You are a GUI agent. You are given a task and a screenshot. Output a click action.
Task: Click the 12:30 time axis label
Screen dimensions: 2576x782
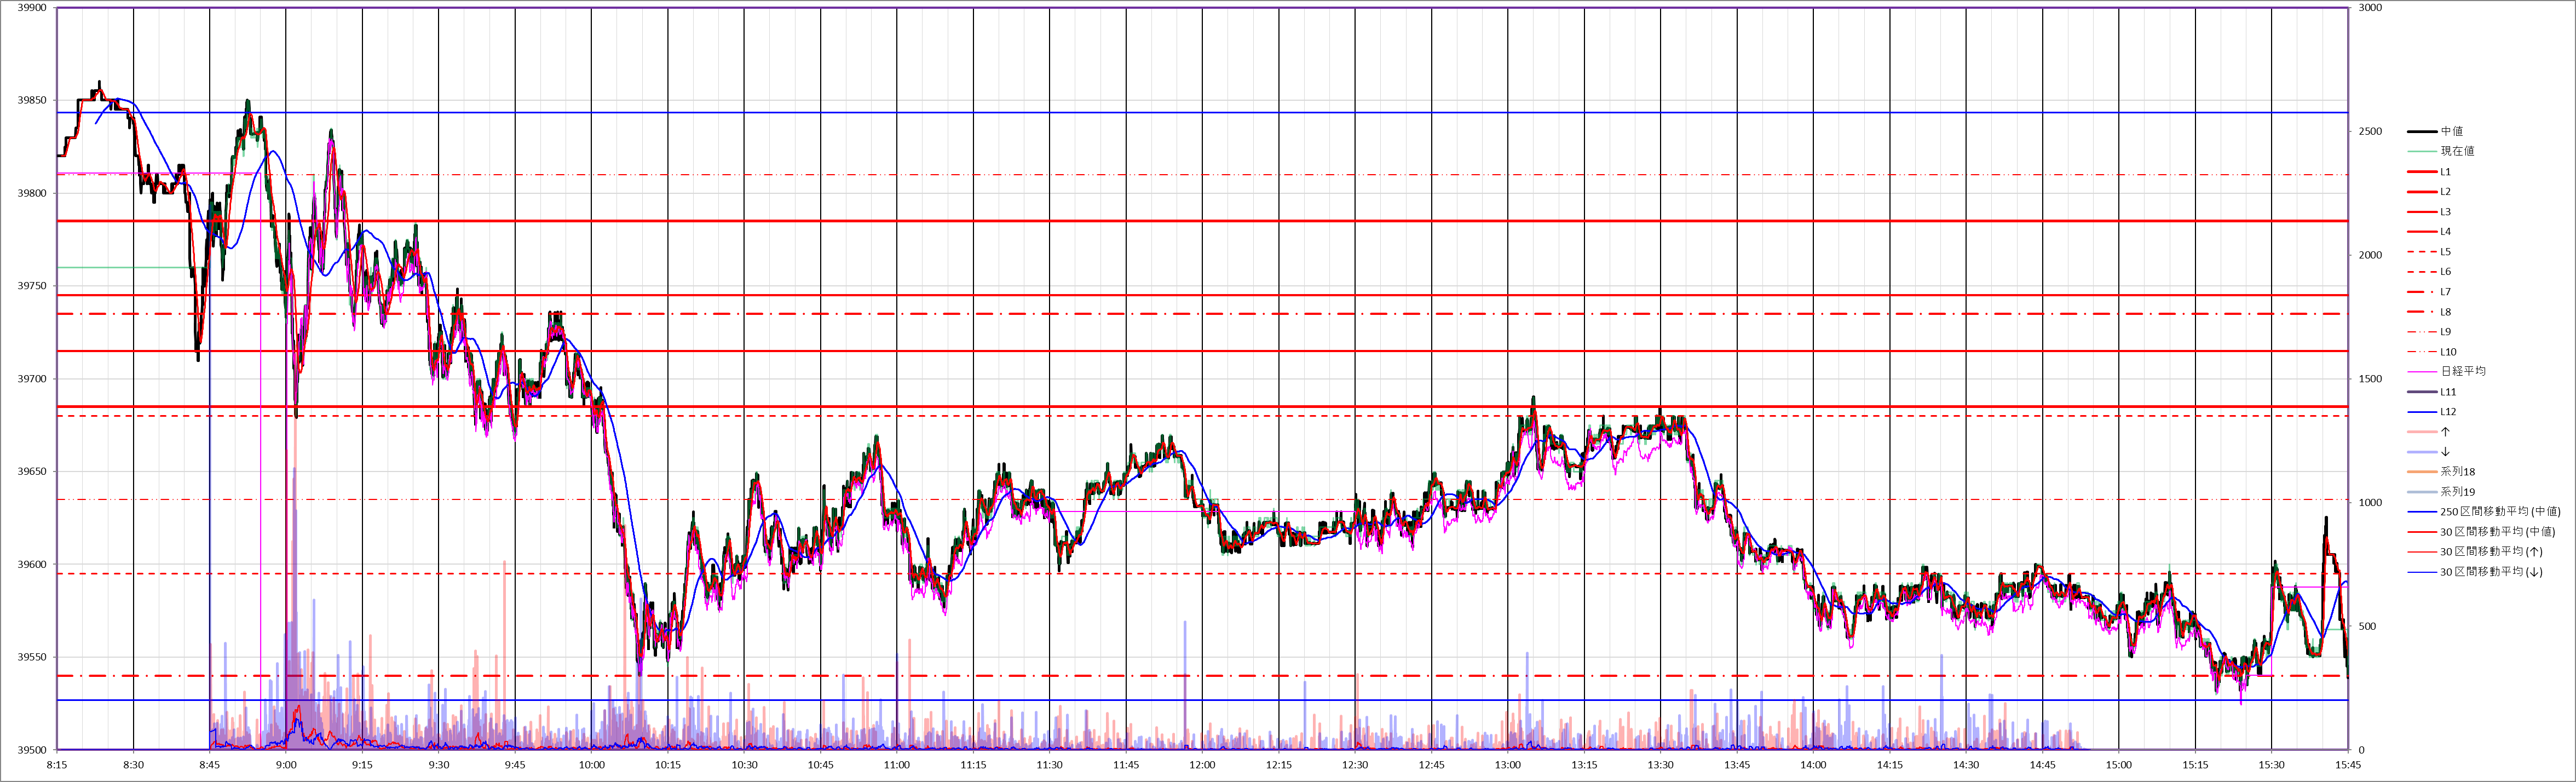click(x=1355, y=765)
